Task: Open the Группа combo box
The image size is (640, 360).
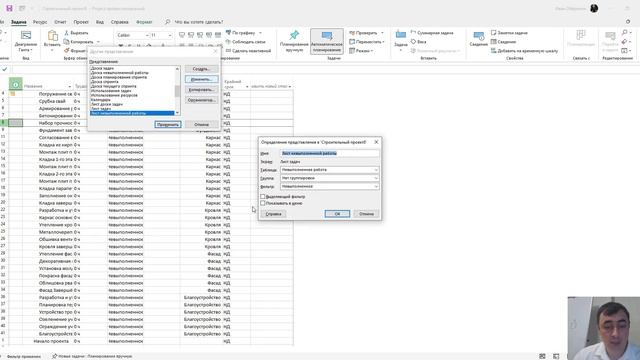Action: (329, 178)
